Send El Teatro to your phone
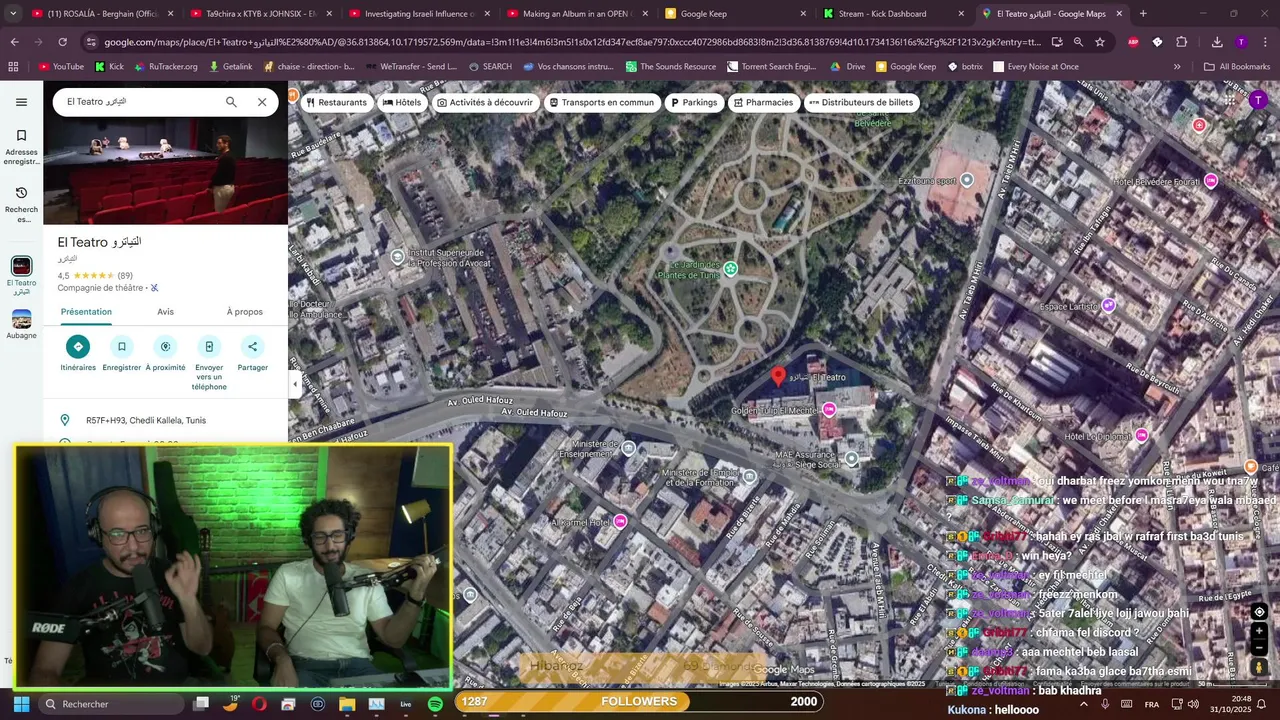Image resolution: width=1280 pixels, height=720 pixels. [x=209, y=363]
